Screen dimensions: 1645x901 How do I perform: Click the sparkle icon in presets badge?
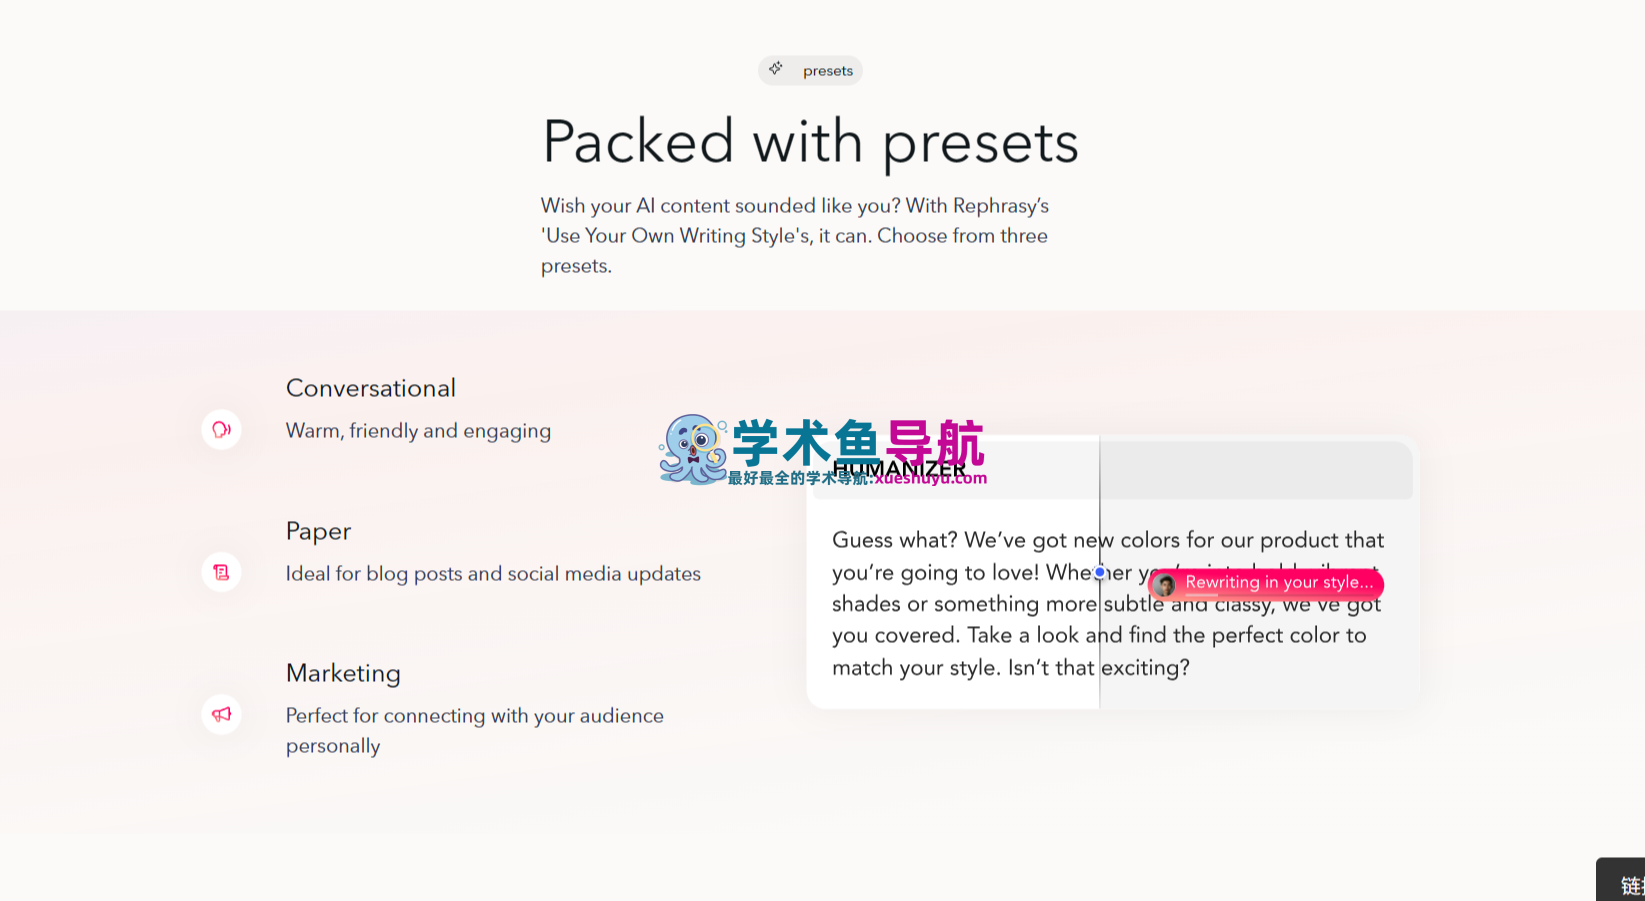point(776,69)
